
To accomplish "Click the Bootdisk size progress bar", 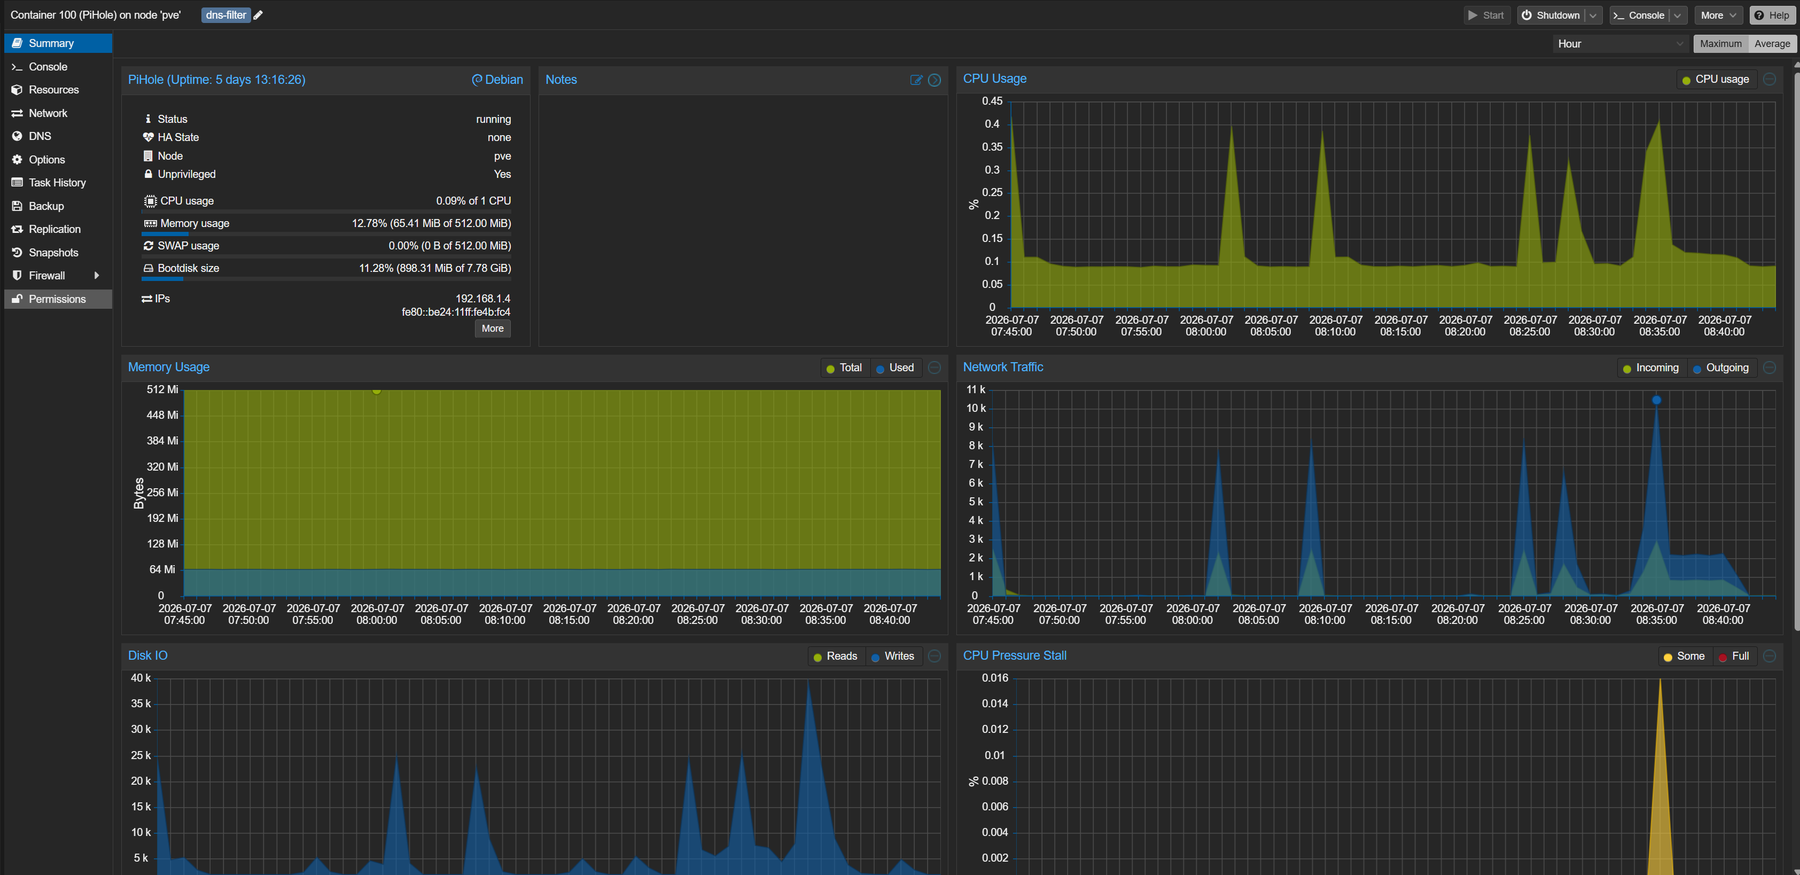I will [326, 278].
